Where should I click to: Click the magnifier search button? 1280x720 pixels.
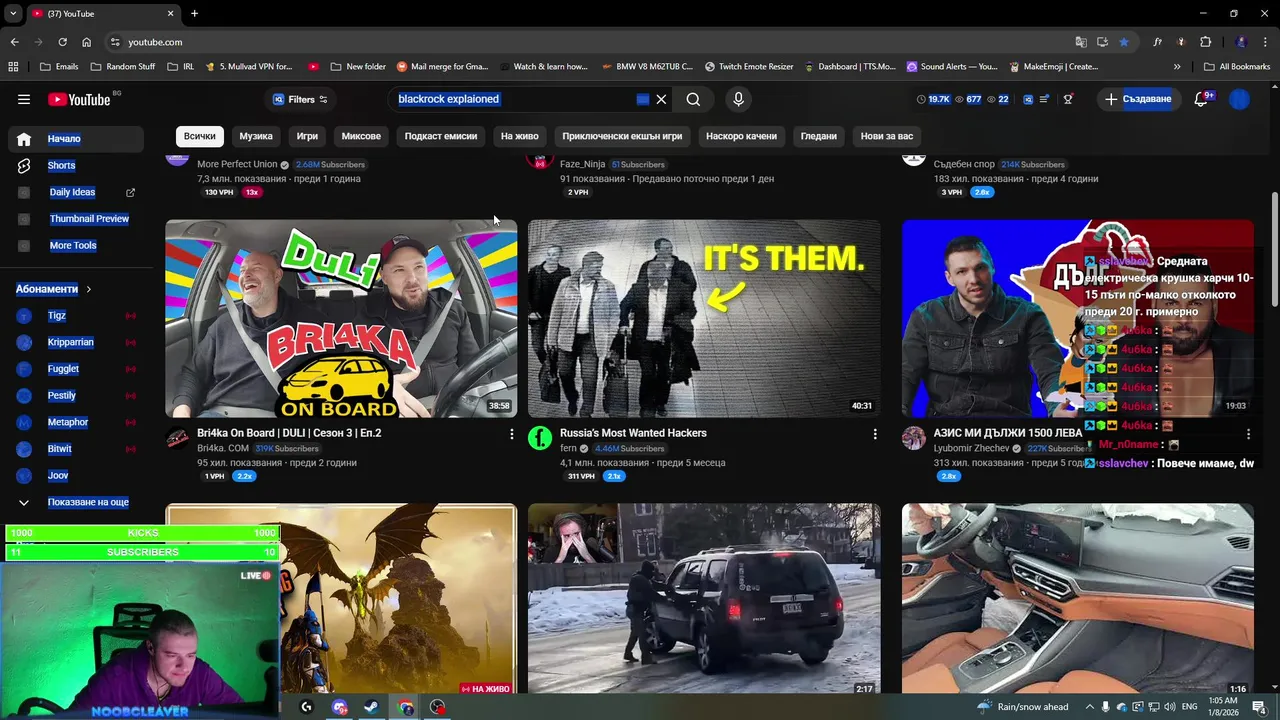(693, 99)
